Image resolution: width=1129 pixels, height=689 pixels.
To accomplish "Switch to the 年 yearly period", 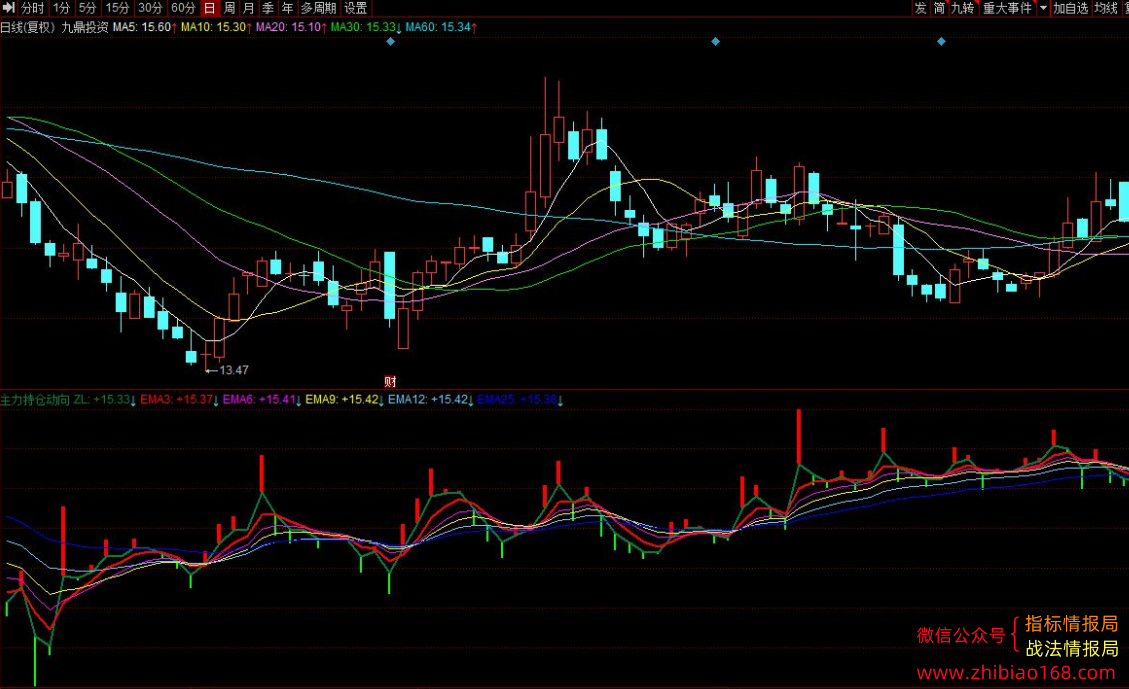I will [287, 8].
